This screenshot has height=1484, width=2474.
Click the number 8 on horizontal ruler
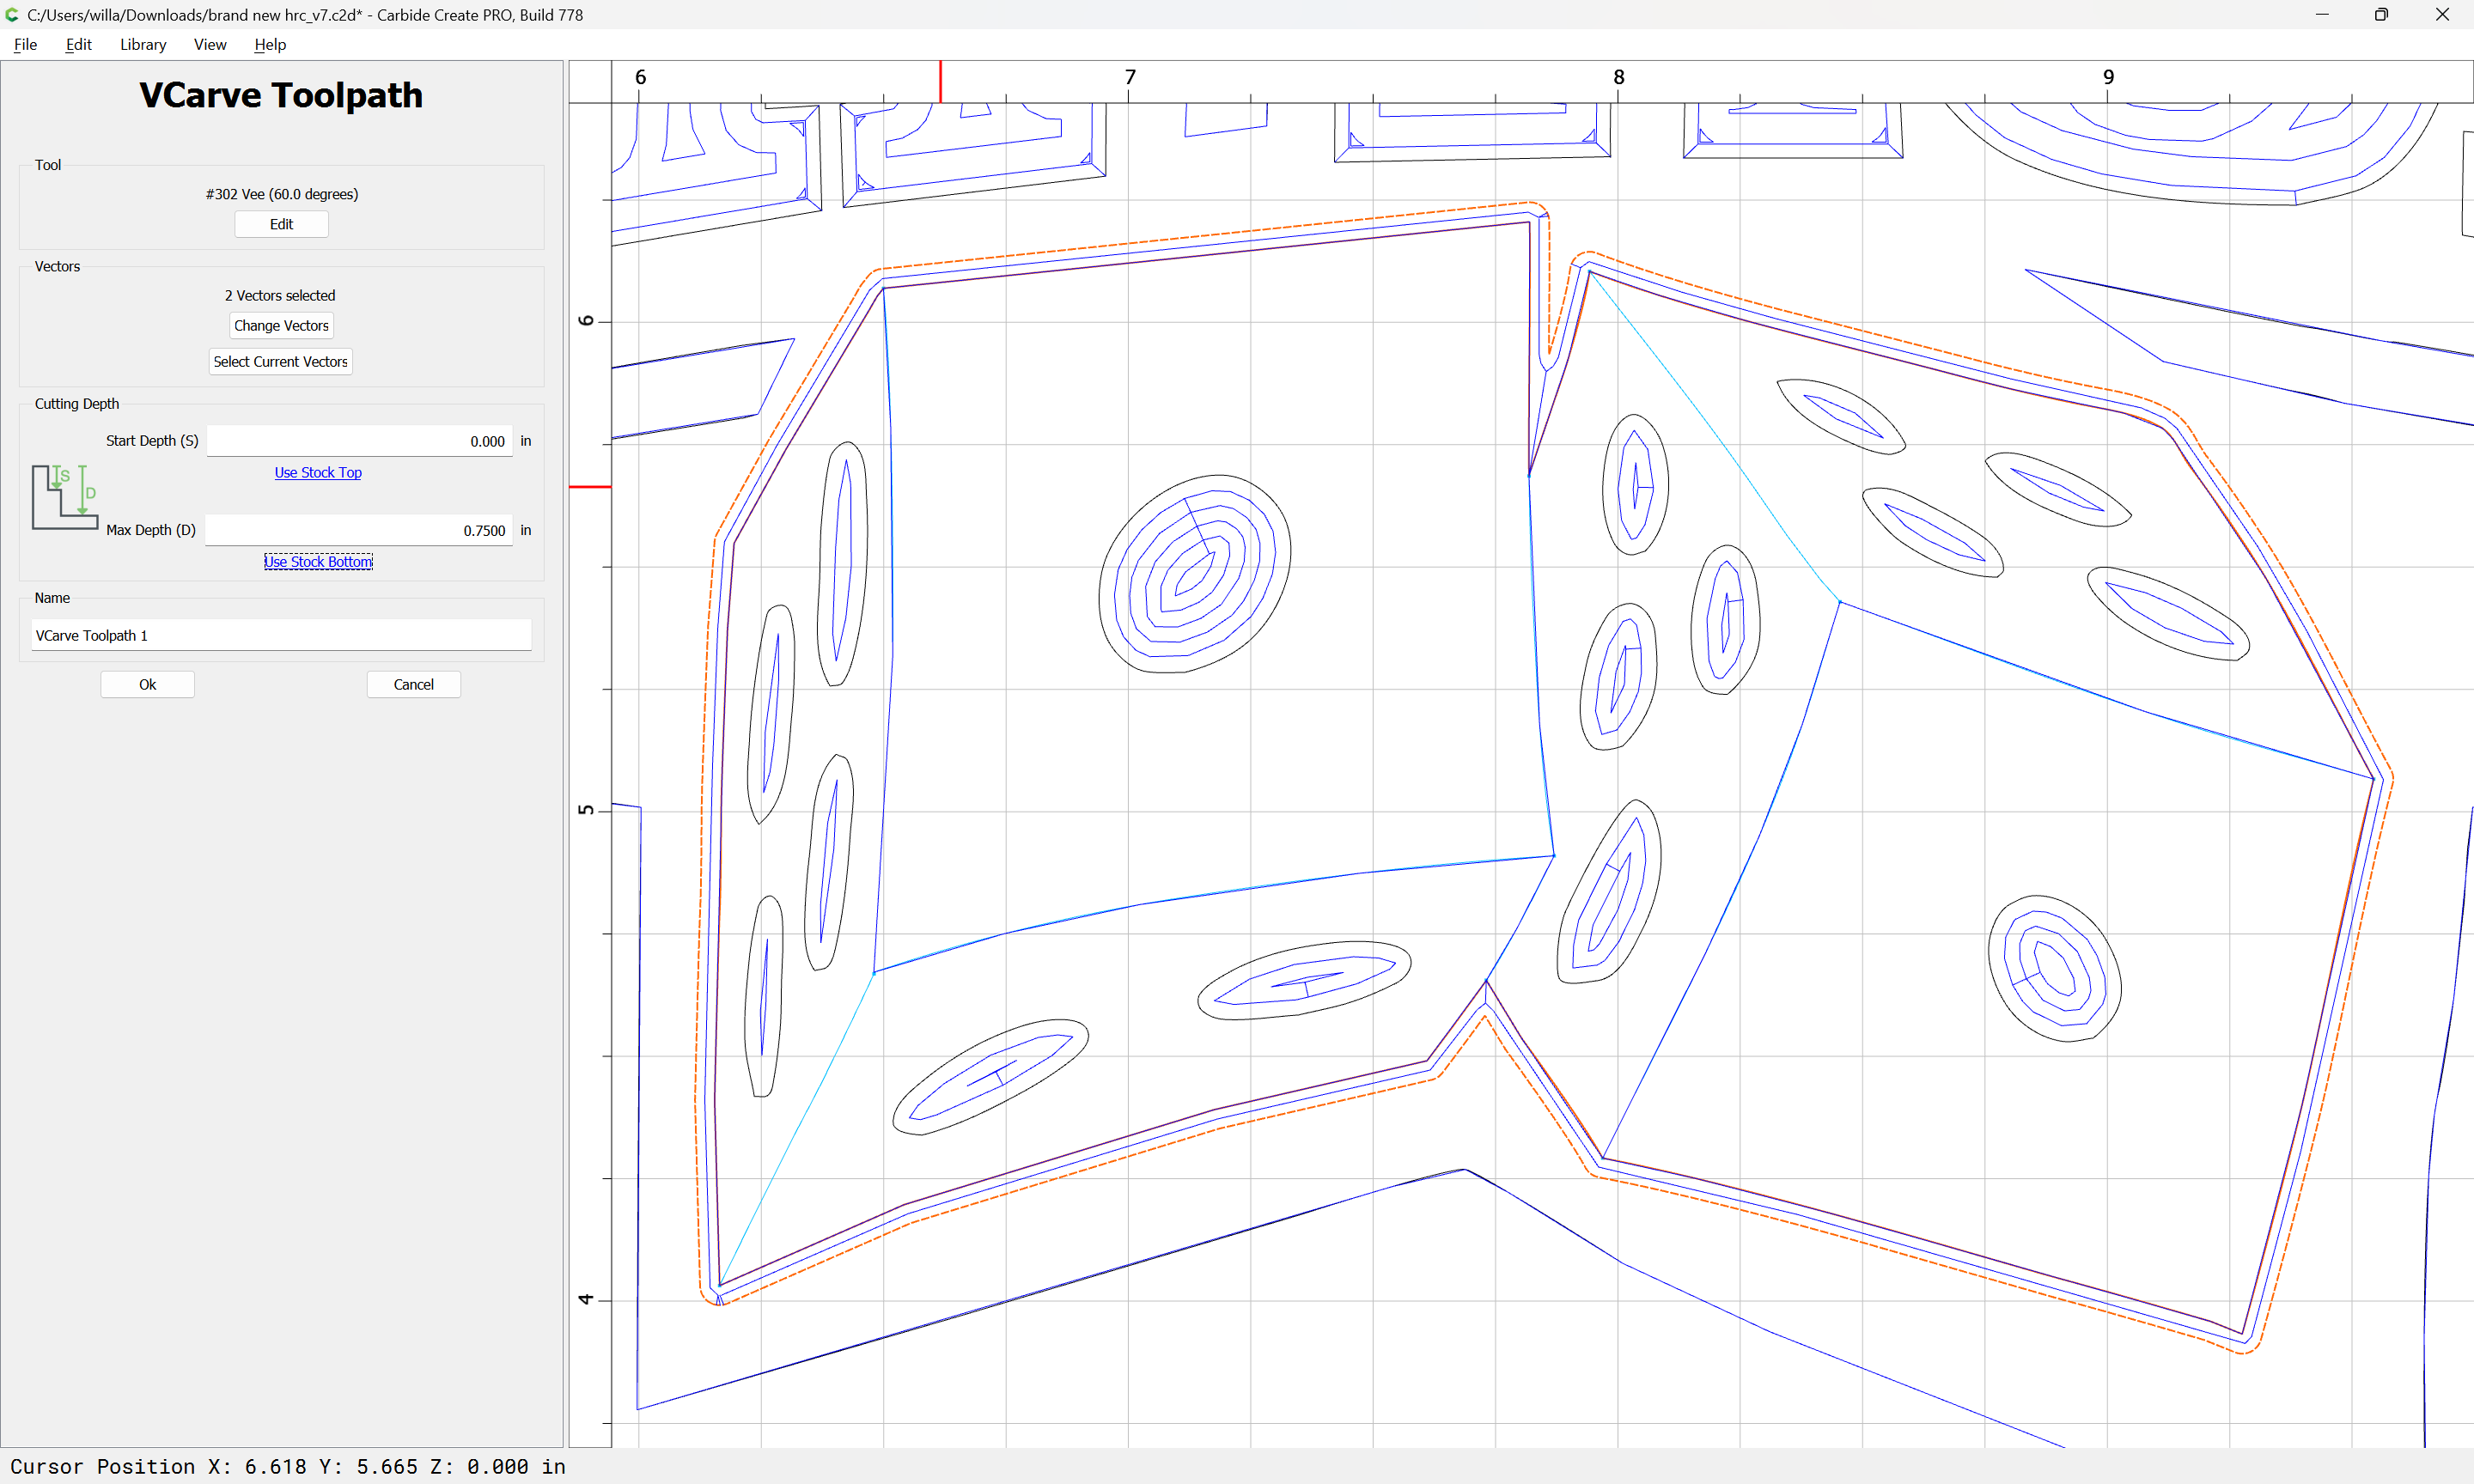(x=1619, y=77)
